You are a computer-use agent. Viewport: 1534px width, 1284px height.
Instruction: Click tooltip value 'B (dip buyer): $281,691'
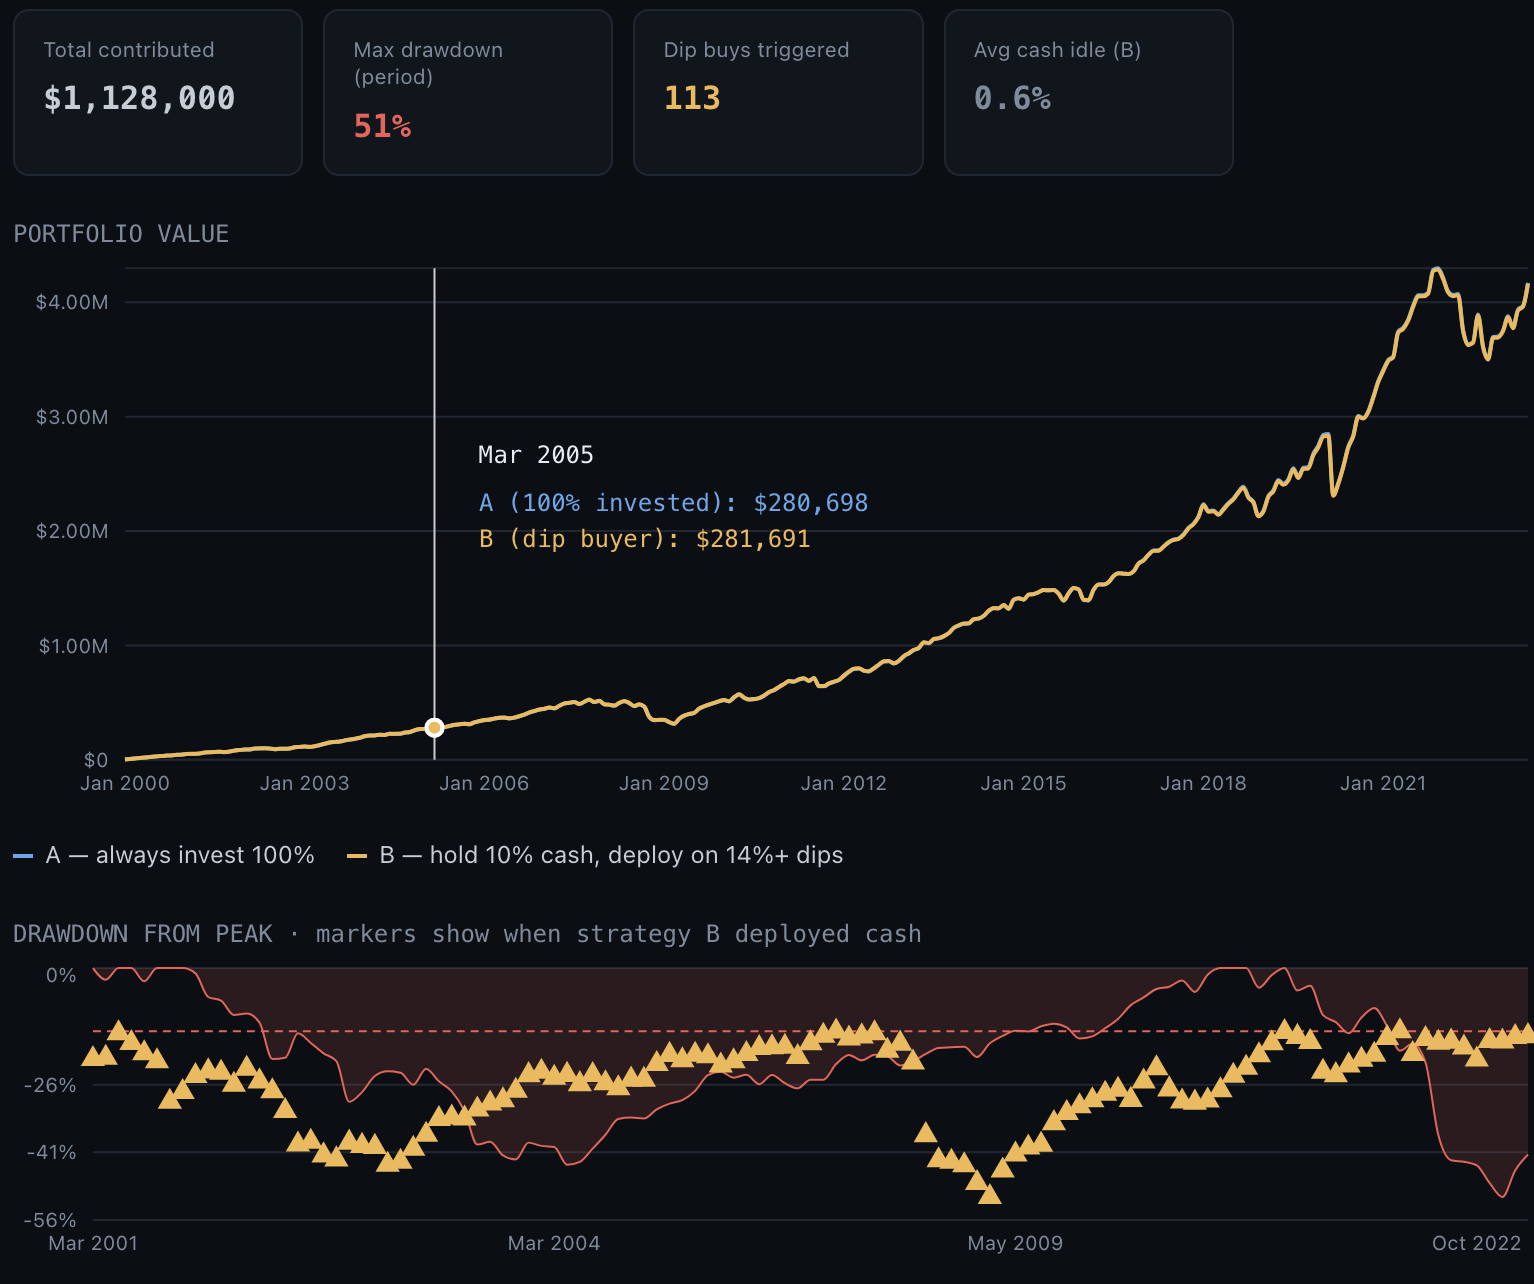tap(644, 539)
